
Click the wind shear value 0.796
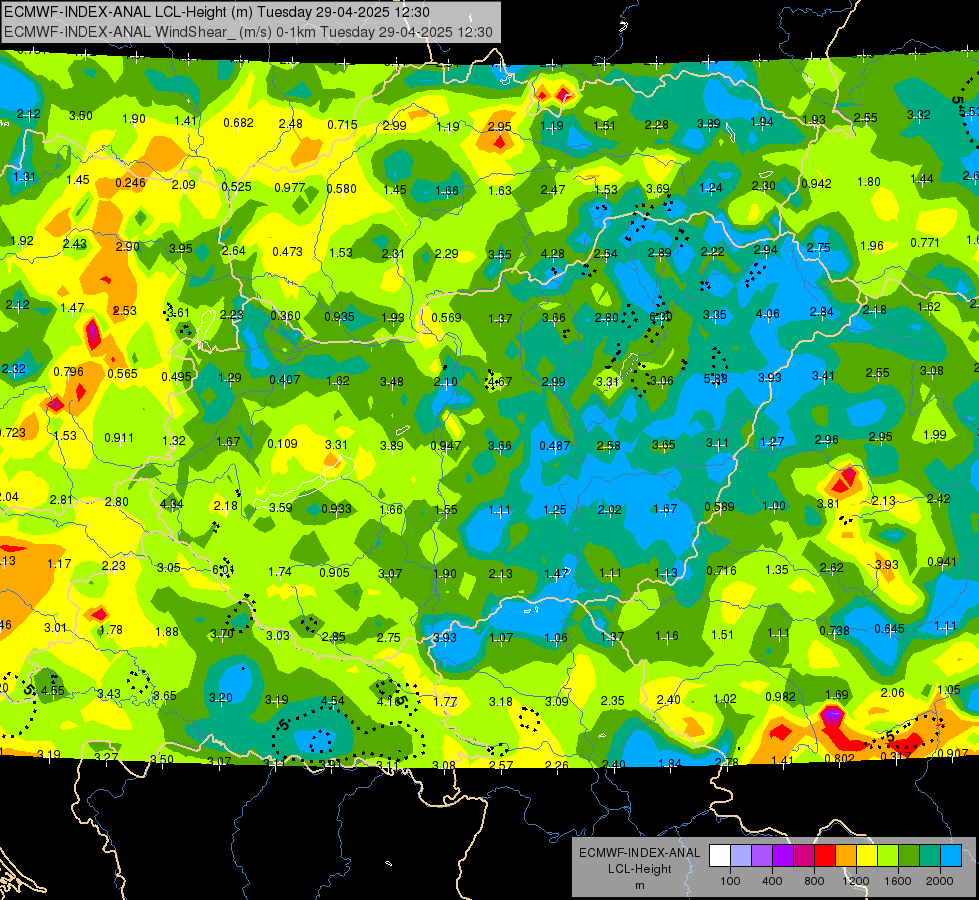tap(68, 372)
